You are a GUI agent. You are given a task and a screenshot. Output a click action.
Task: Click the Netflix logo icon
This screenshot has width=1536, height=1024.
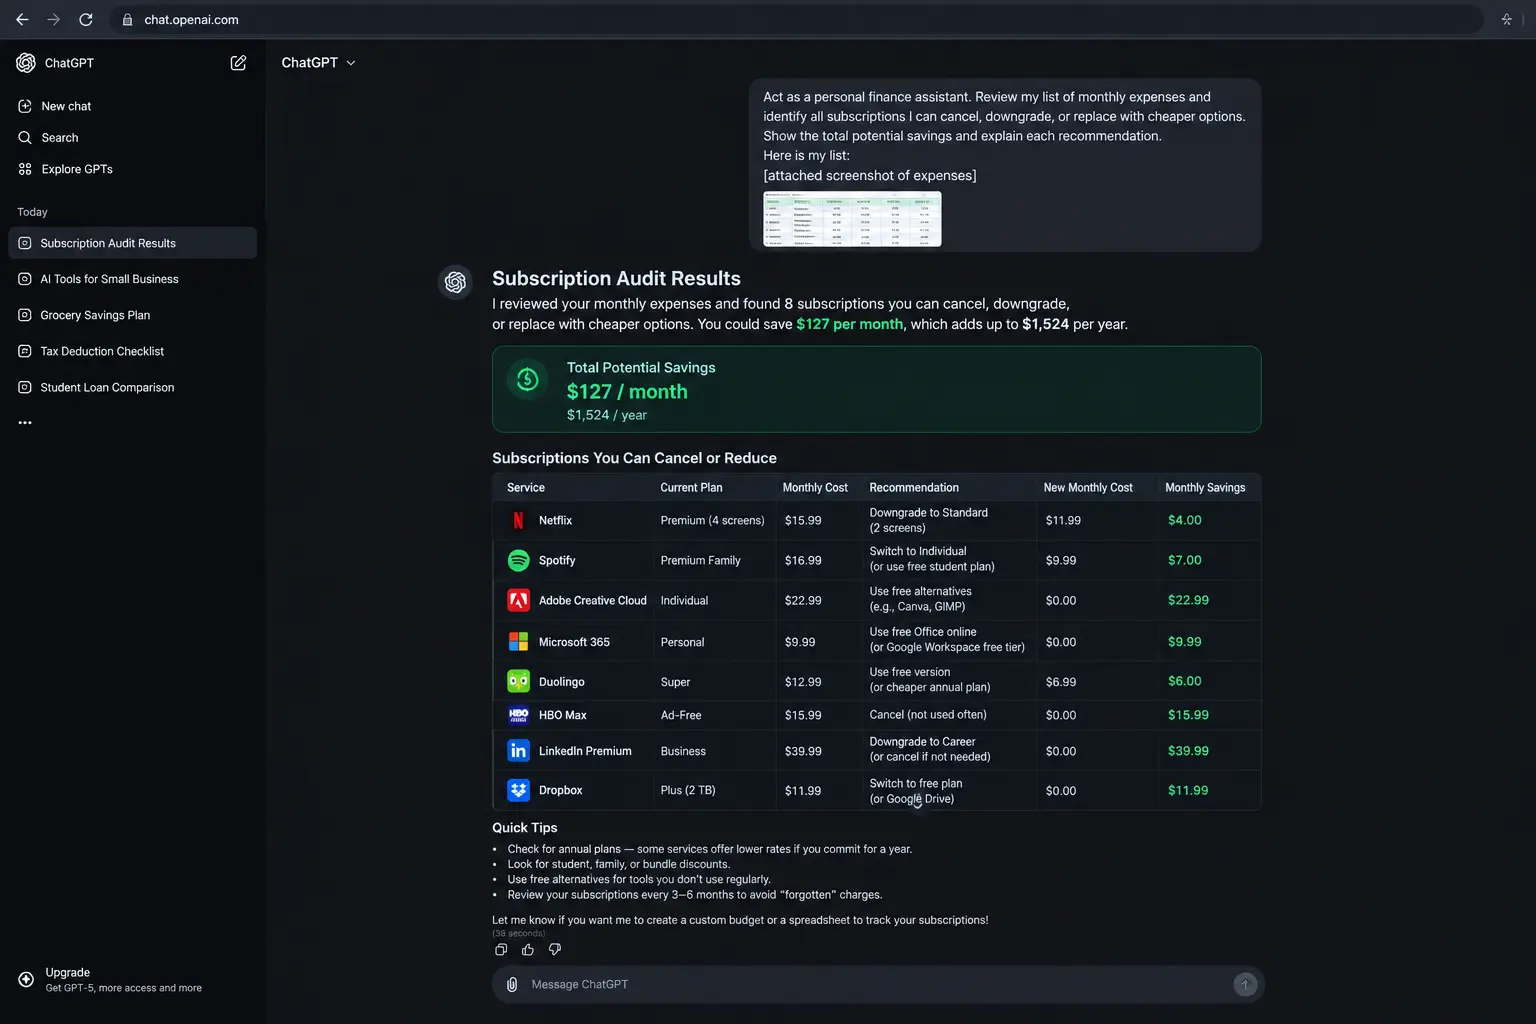point(518,521)
